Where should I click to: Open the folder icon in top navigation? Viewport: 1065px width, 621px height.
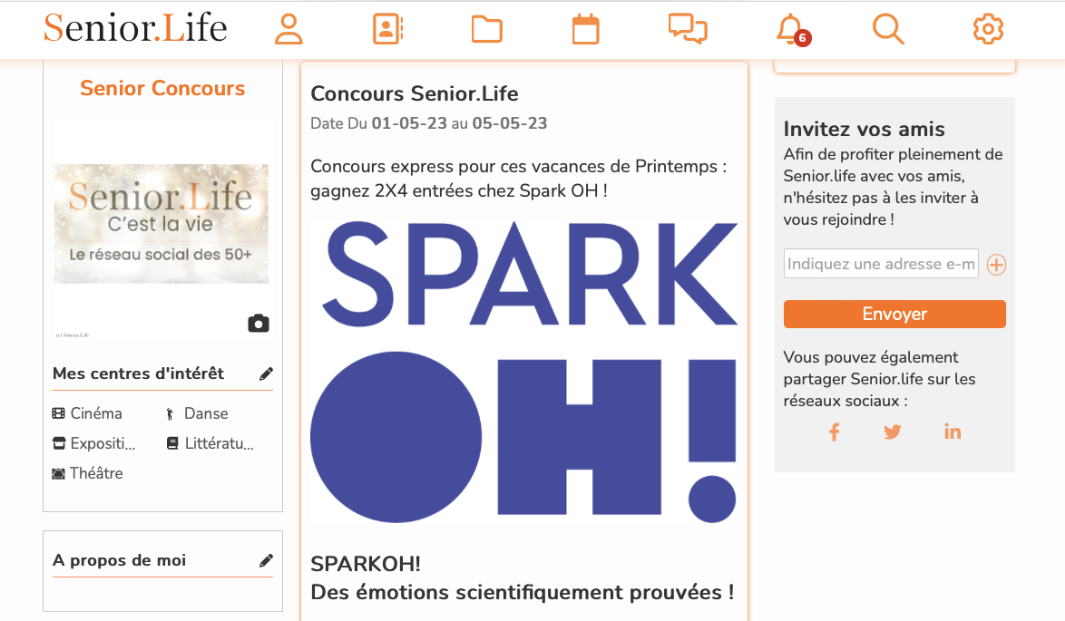pos(487,30)
